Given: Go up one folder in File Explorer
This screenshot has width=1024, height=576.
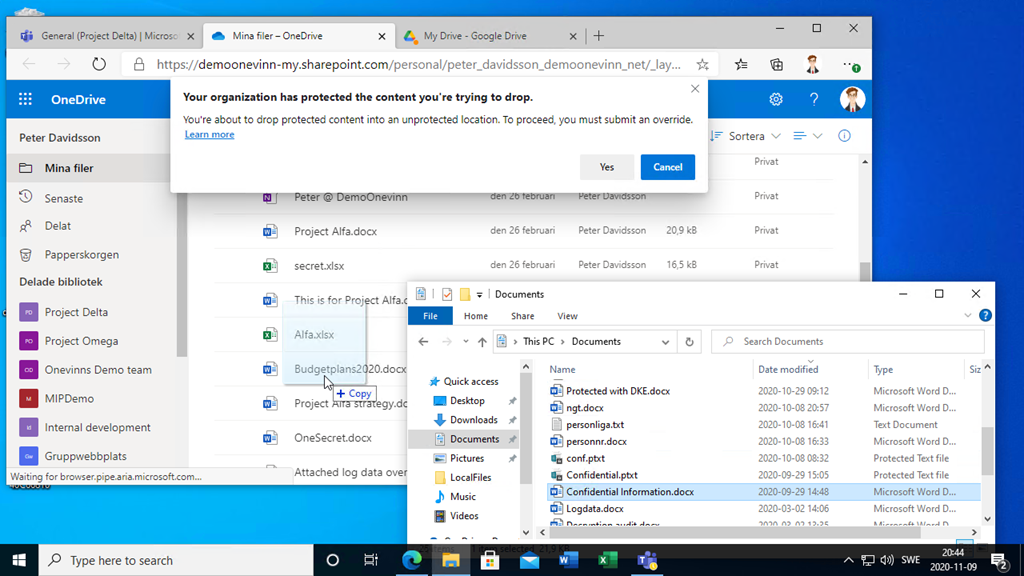Looking at the screenshot, I should point(482,342).
